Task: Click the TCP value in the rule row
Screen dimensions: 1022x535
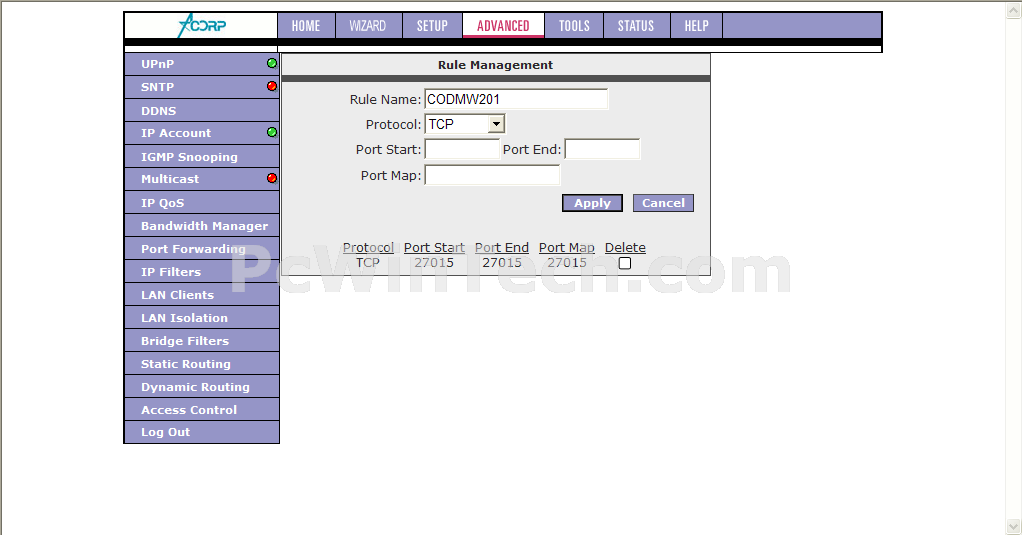Action: [368, 263]
